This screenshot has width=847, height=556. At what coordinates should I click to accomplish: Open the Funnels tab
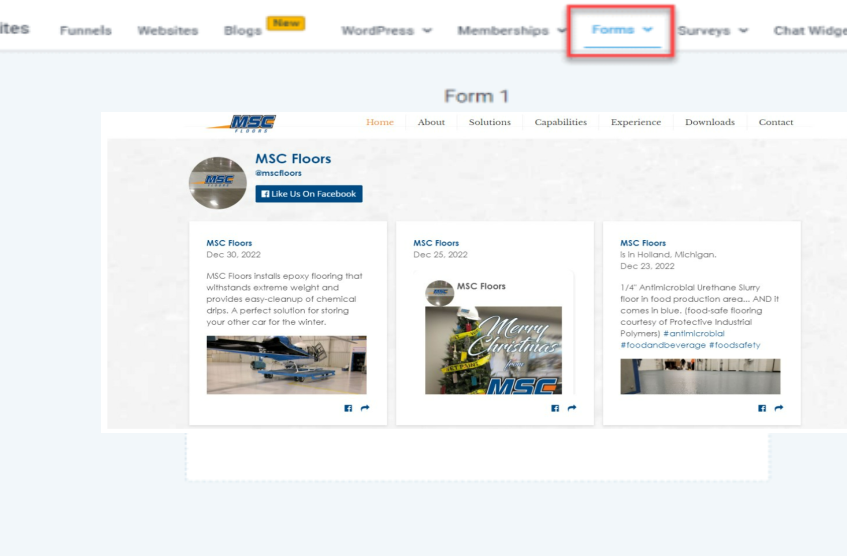(x=85, y=30)
